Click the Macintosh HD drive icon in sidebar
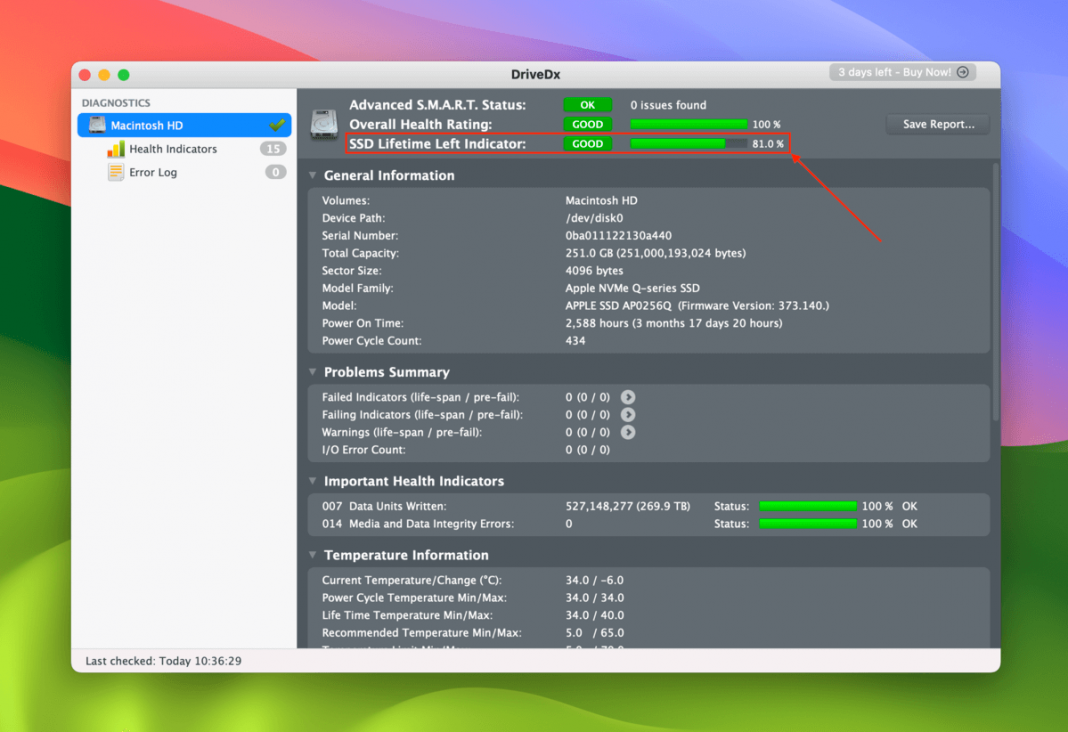Viewport: 1068px width, 732px height. click(97, 125)
